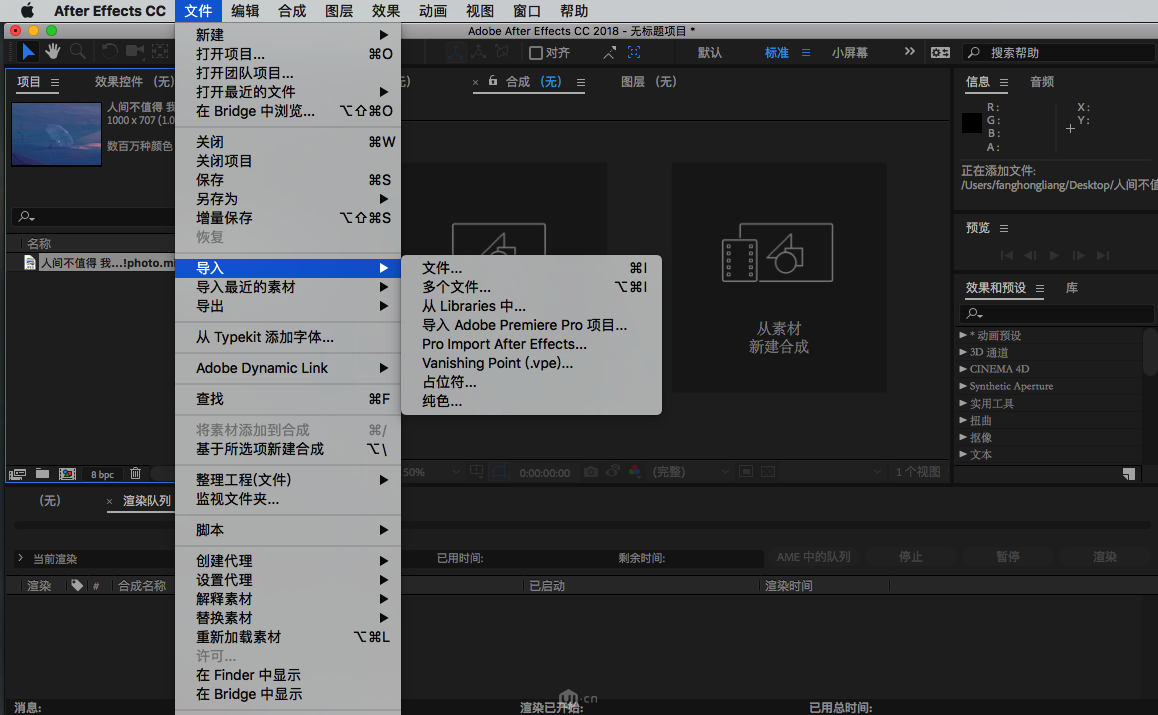Create new folder in project panel
The height and width of the screenshot is (715, 1158).
pos(42,473)
